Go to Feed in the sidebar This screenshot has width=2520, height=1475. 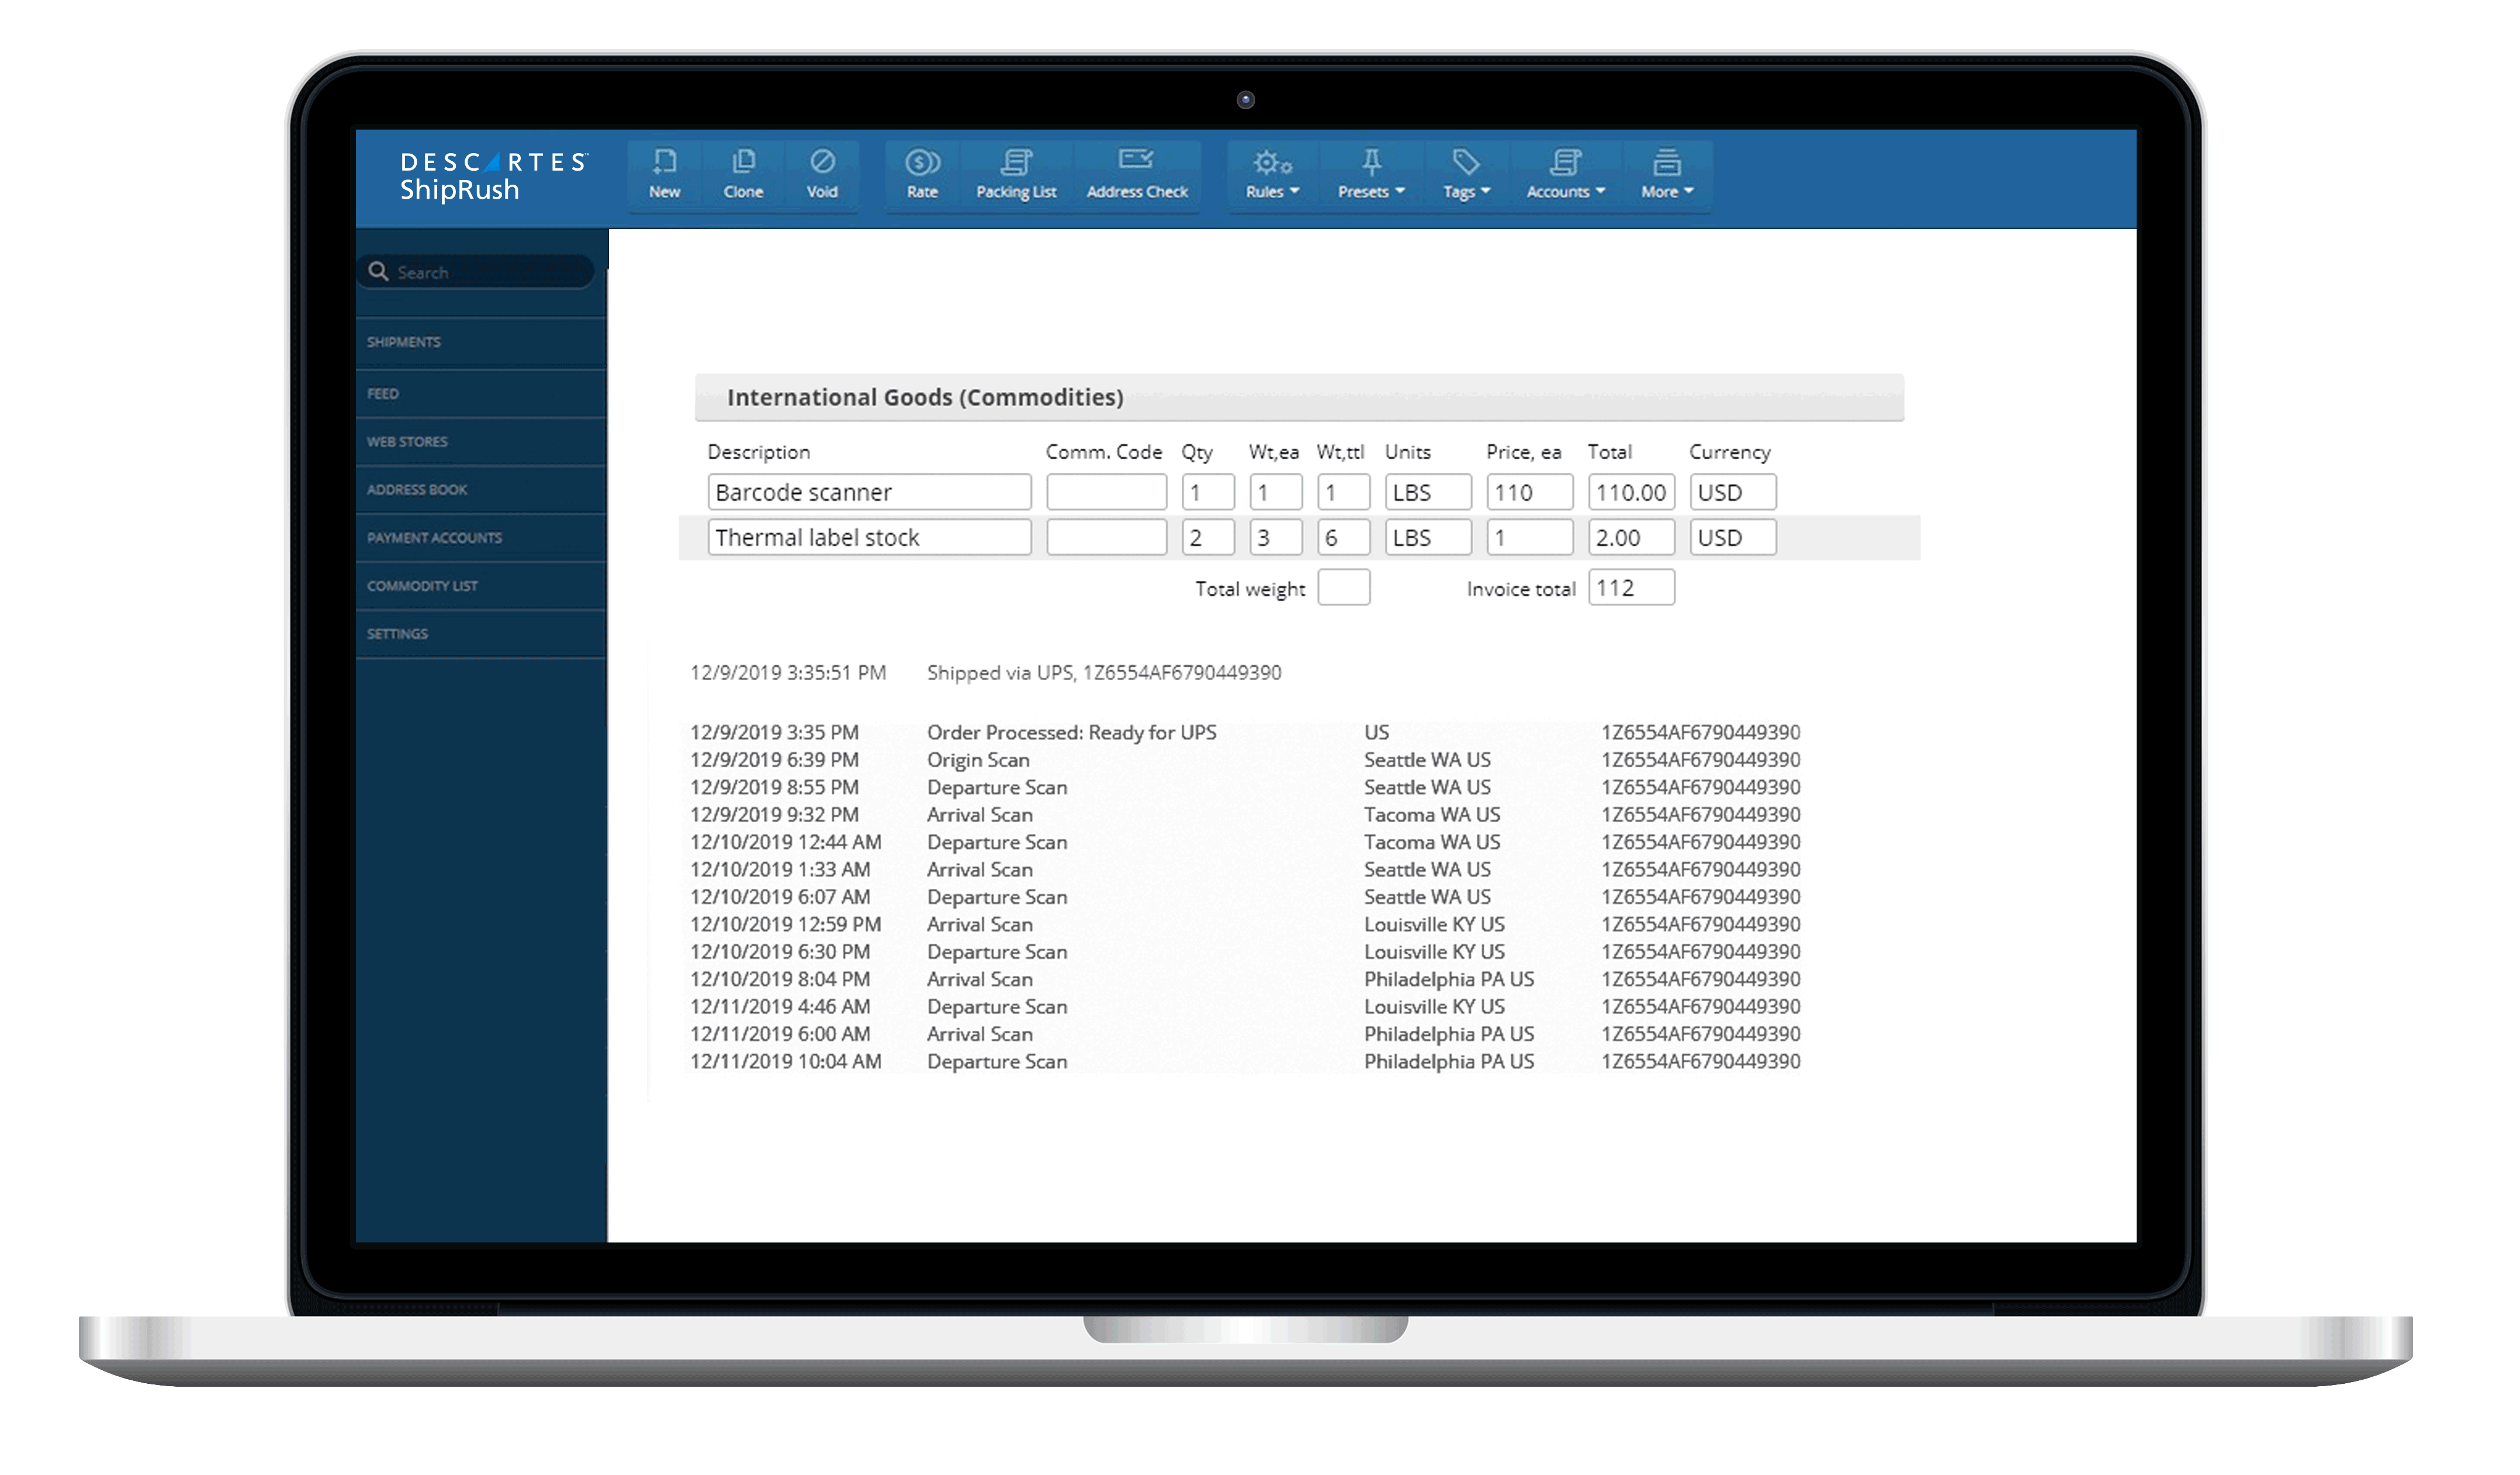[x=481, y=394]
